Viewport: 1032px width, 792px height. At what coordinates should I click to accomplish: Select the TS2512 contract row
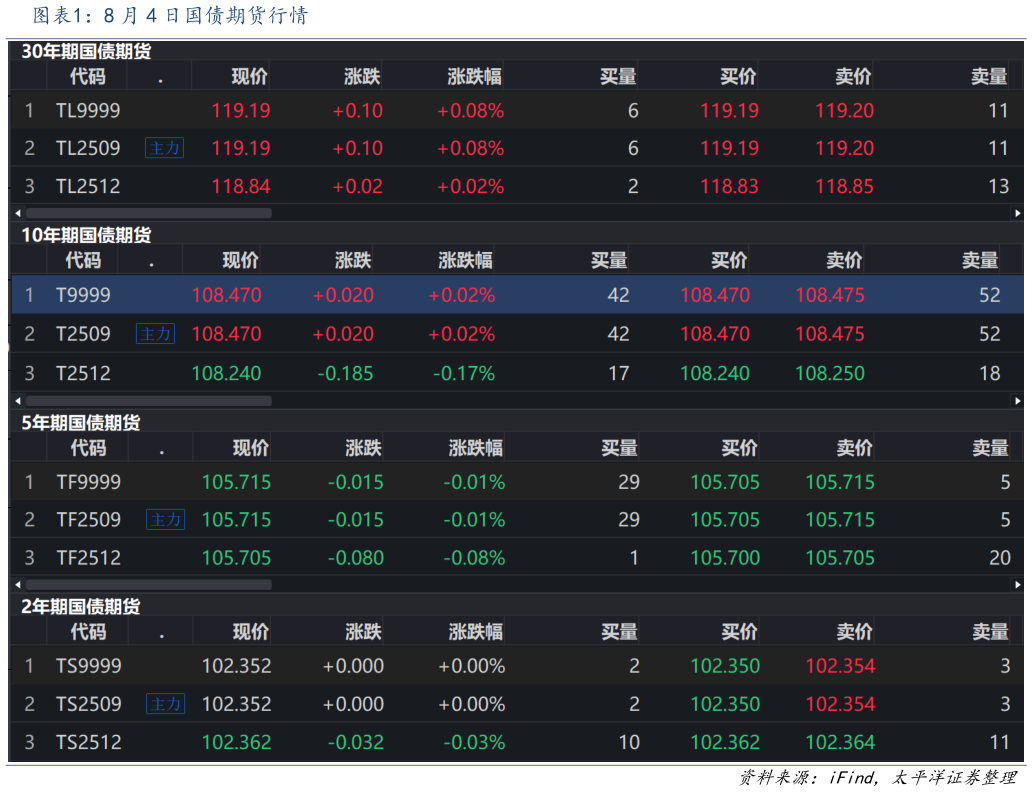[x=500, y=742]
